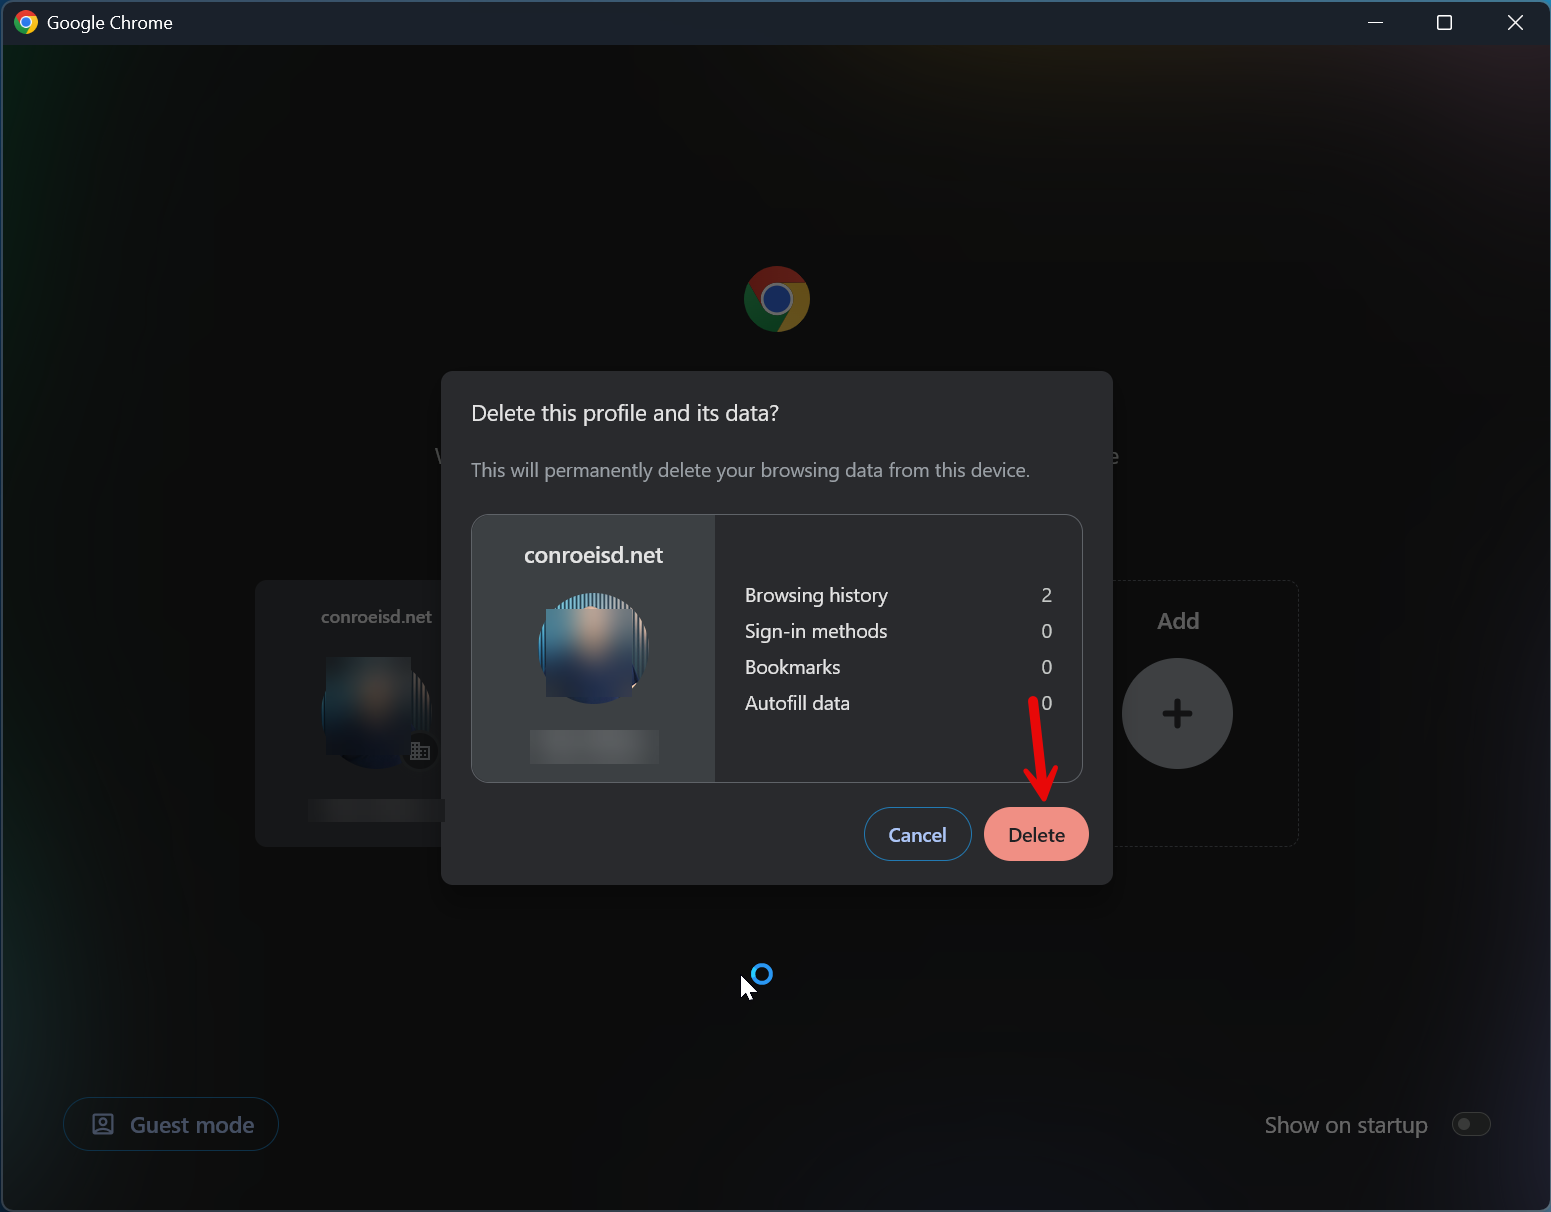This screenshot has height=1212, width=1551.
Task: Select the Browsing history row label
Action: (x=816, y=595)
